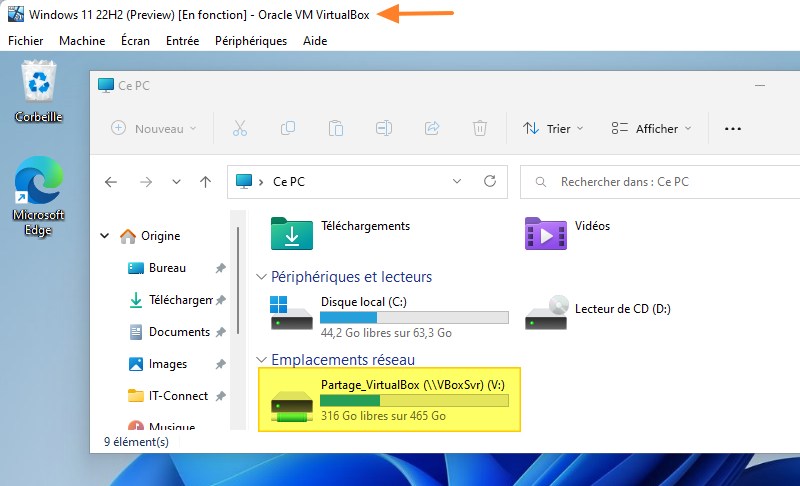The height and width of the screenshot is (486, 800).
Task: Unpin Bureau using its pin icon
Action: (x=220, y=268)
